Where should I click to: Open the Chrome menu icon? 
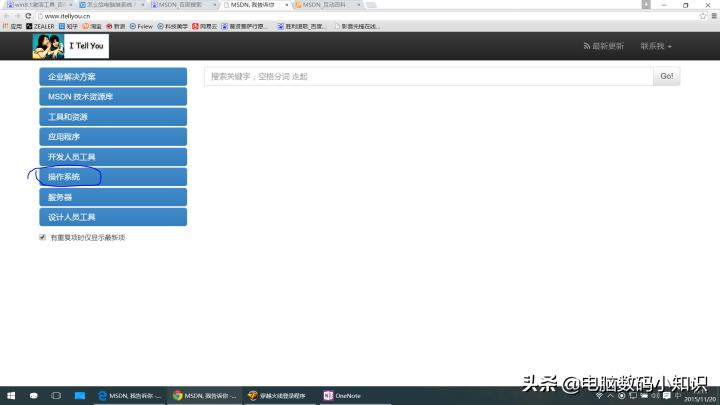[714, 16]
